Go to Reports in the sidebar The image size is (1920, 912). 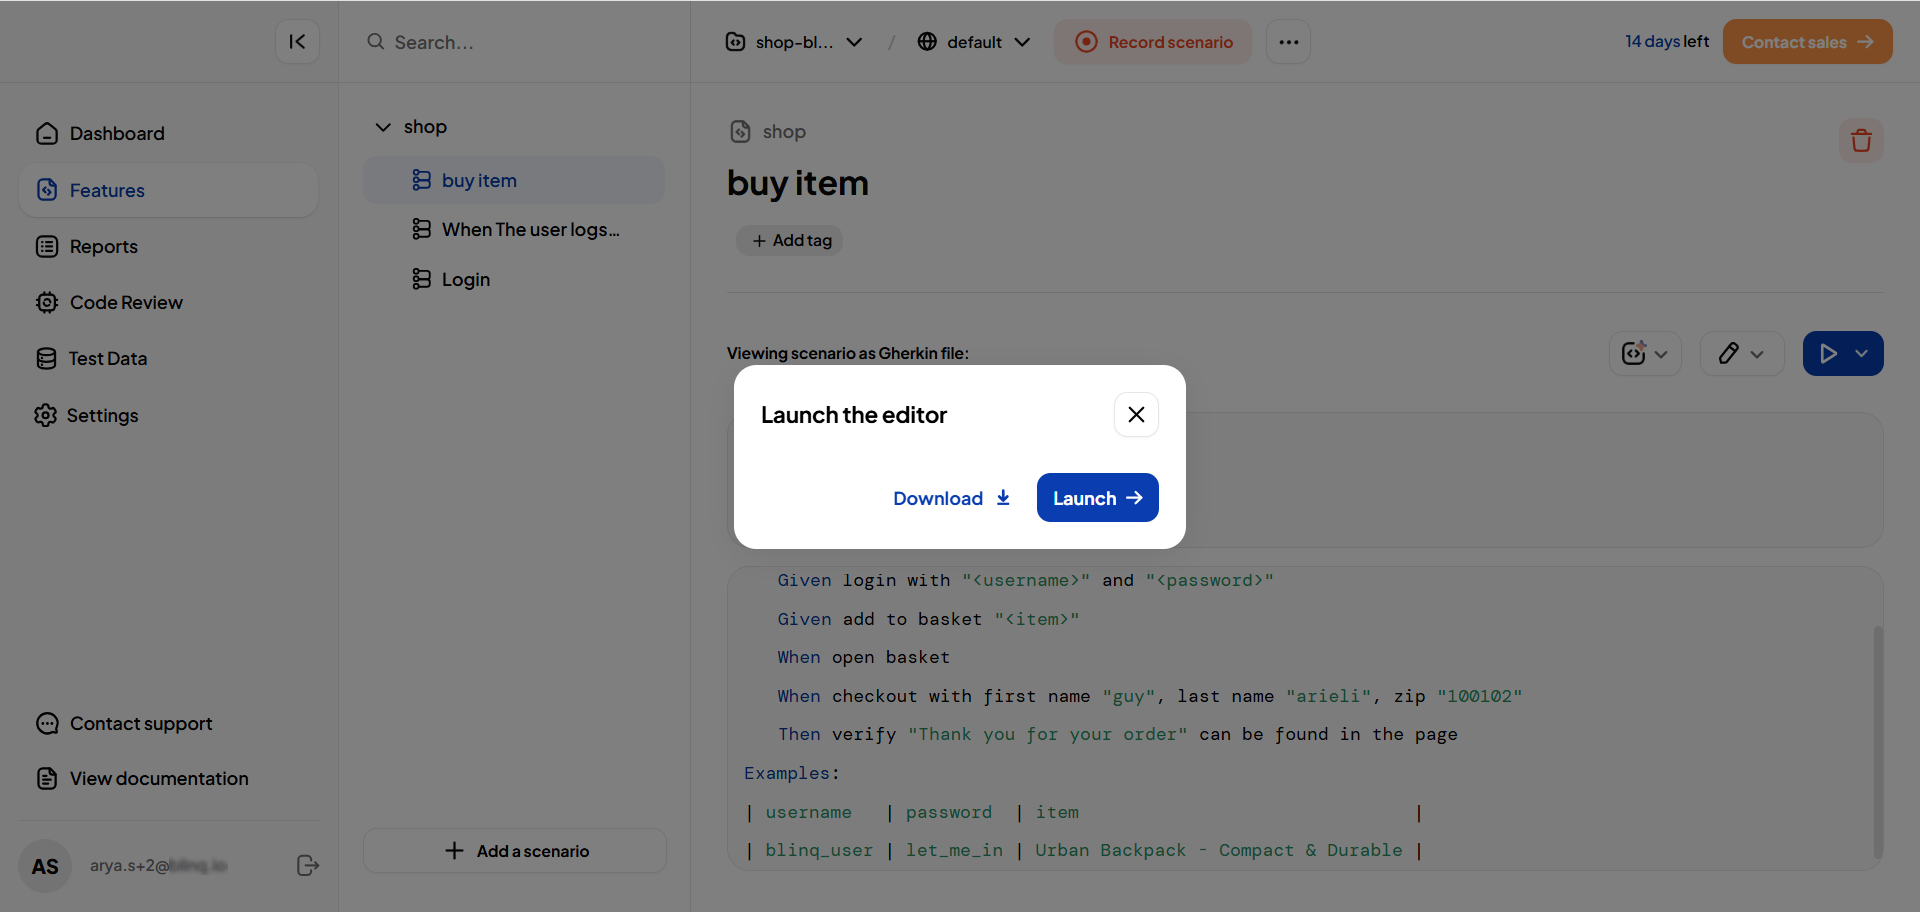[104, 247]
